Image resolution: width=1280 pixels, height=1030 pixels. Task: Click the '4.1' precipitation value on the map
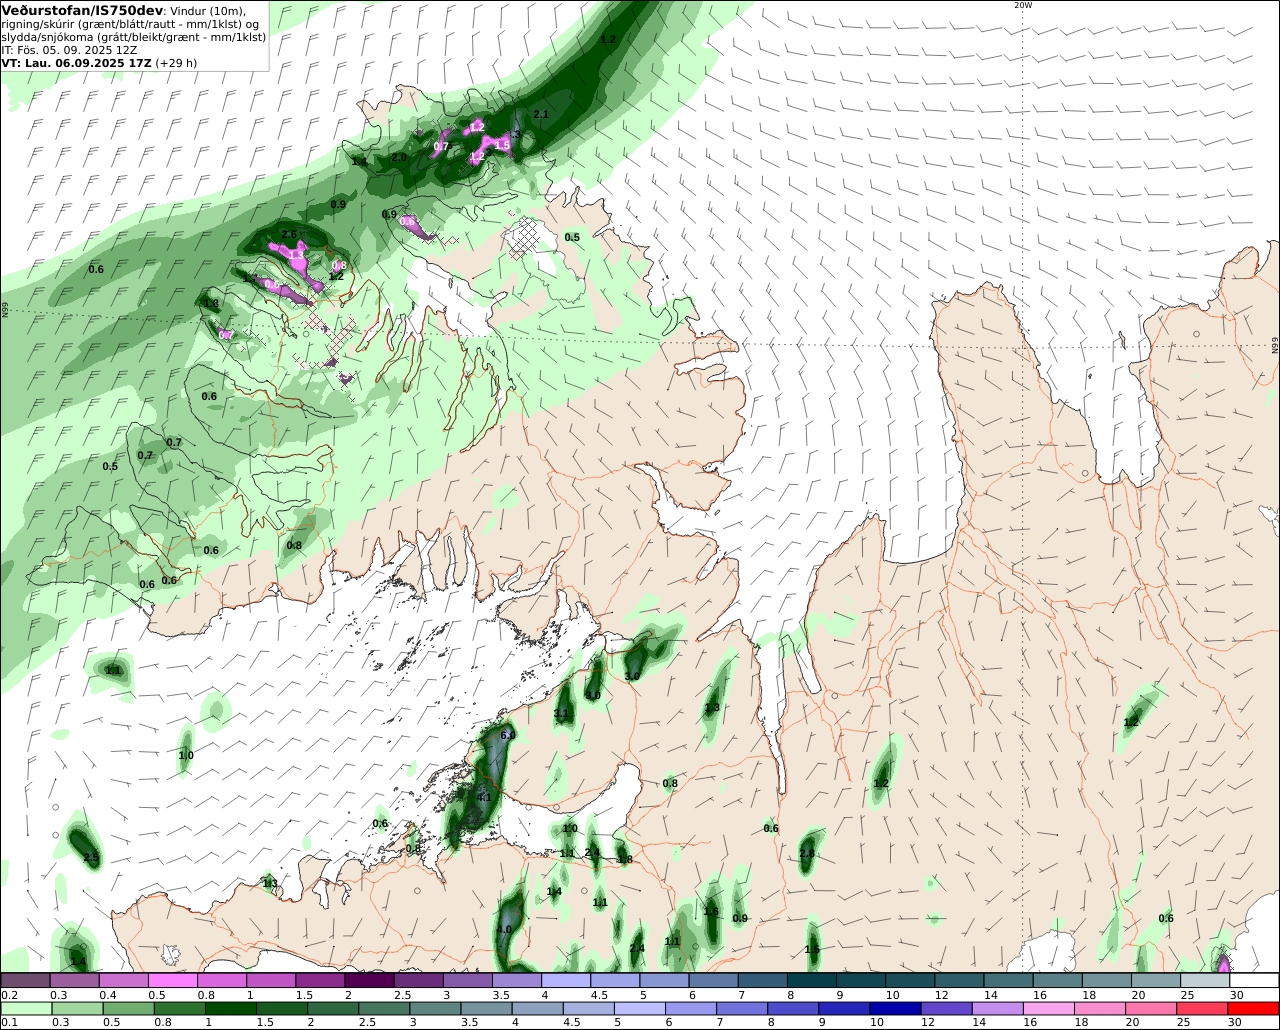click(484, 798)
